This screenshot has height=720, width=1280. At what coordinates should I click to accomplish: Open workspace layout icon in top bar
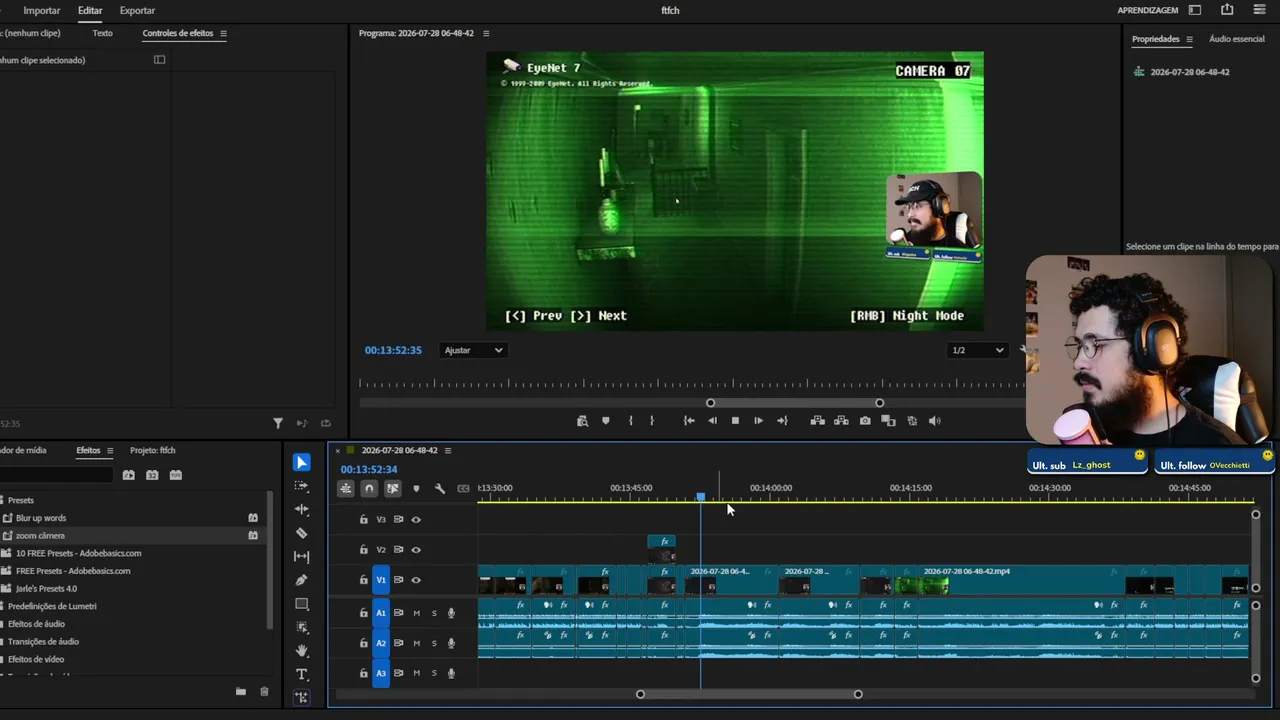[1195, 10]
